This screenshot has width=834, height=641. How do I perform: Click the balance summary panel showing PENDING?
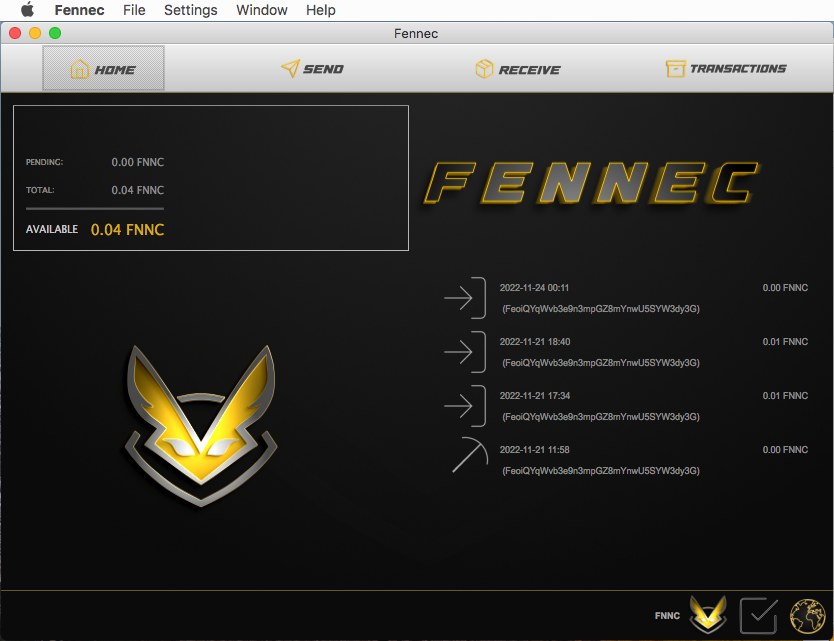click(x=210, y=177)
